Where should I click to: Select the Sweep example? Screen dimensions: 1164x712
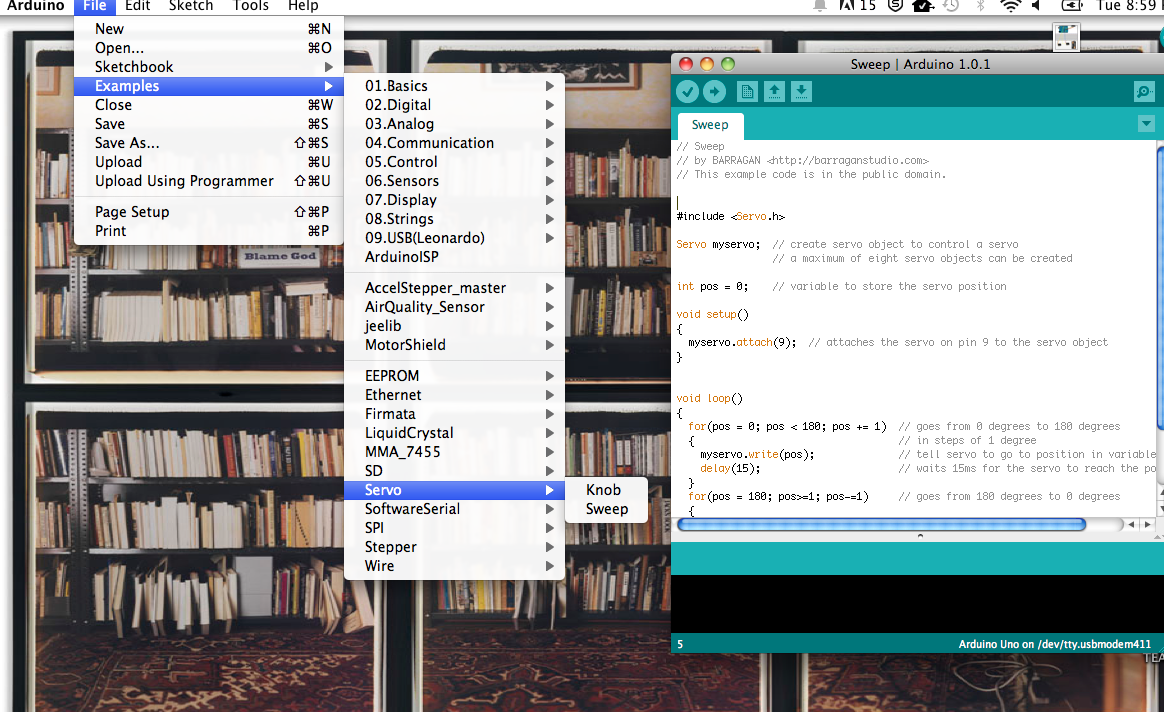pos(607,509)
